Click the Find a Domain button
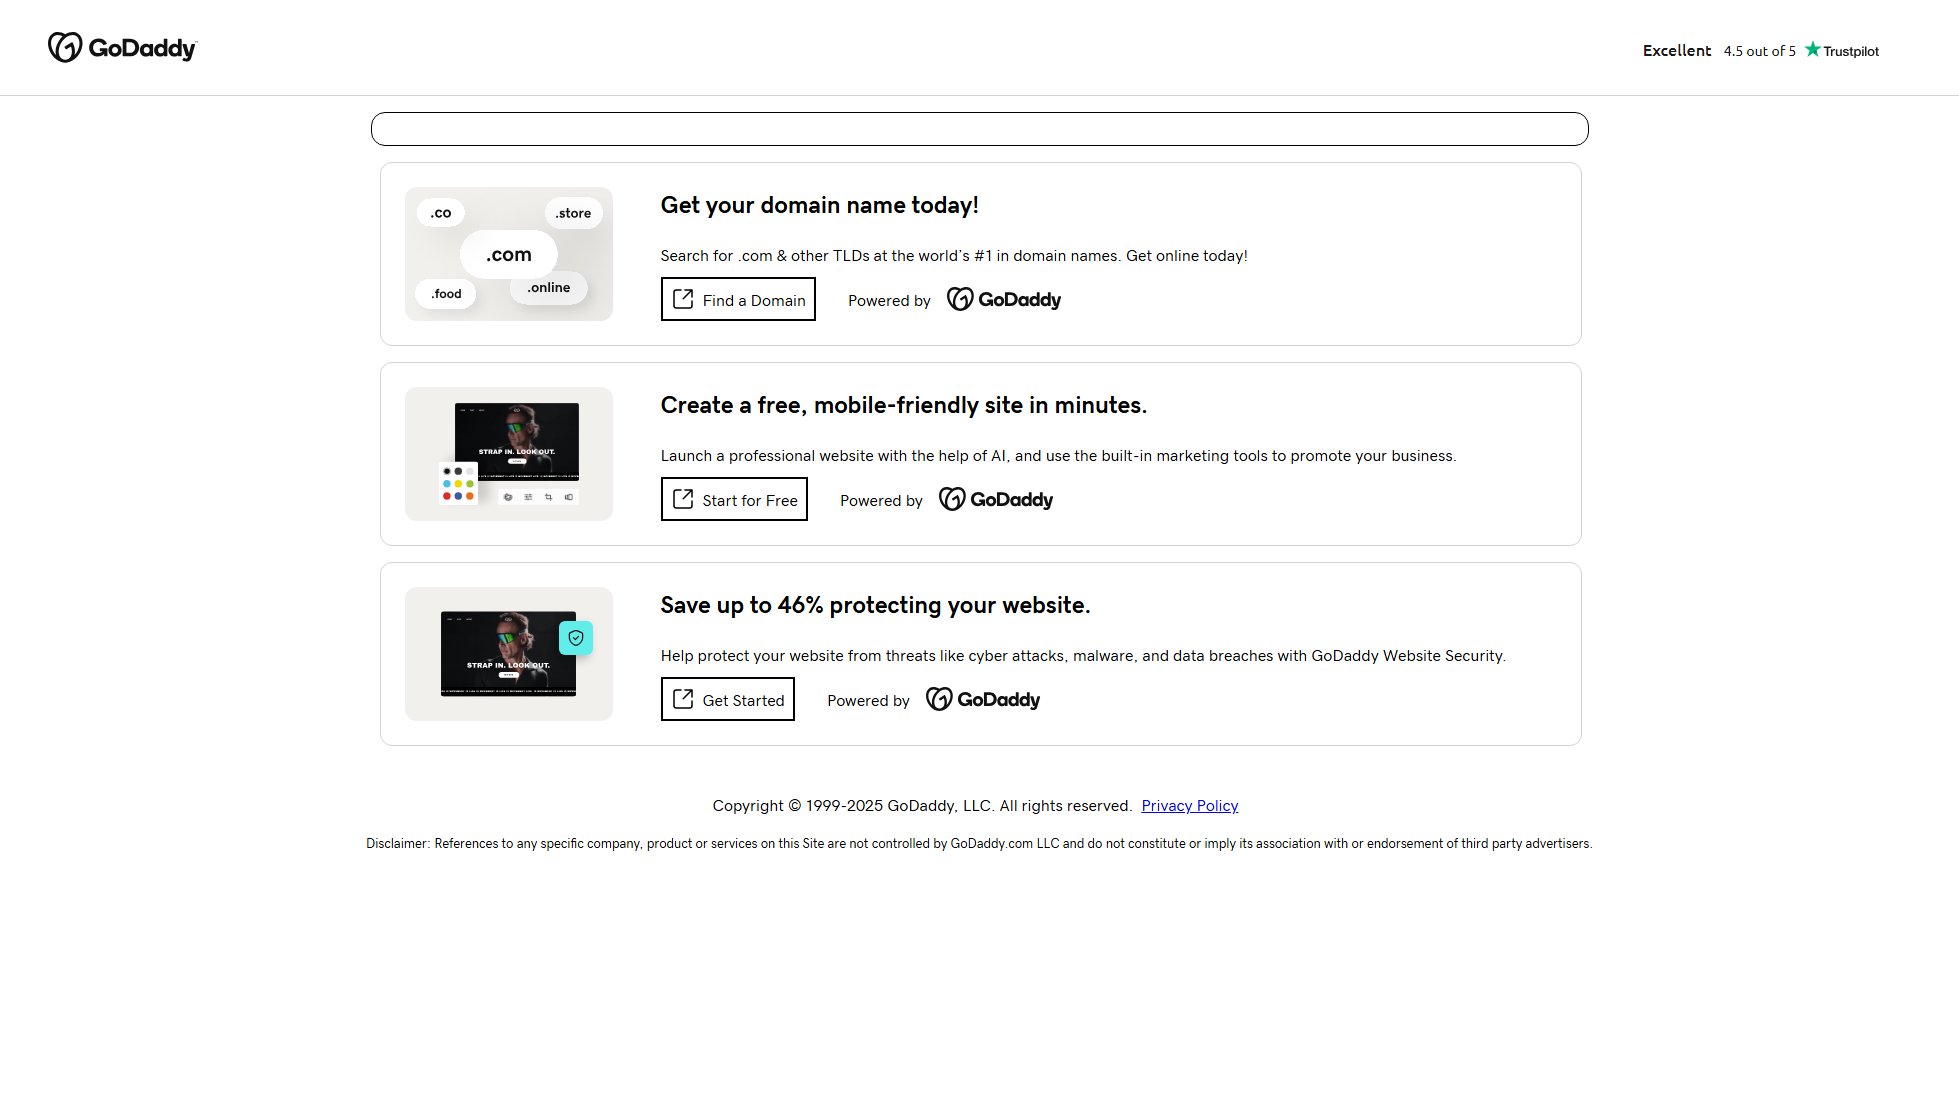The image size is (1959, 1115). (738, 299)
